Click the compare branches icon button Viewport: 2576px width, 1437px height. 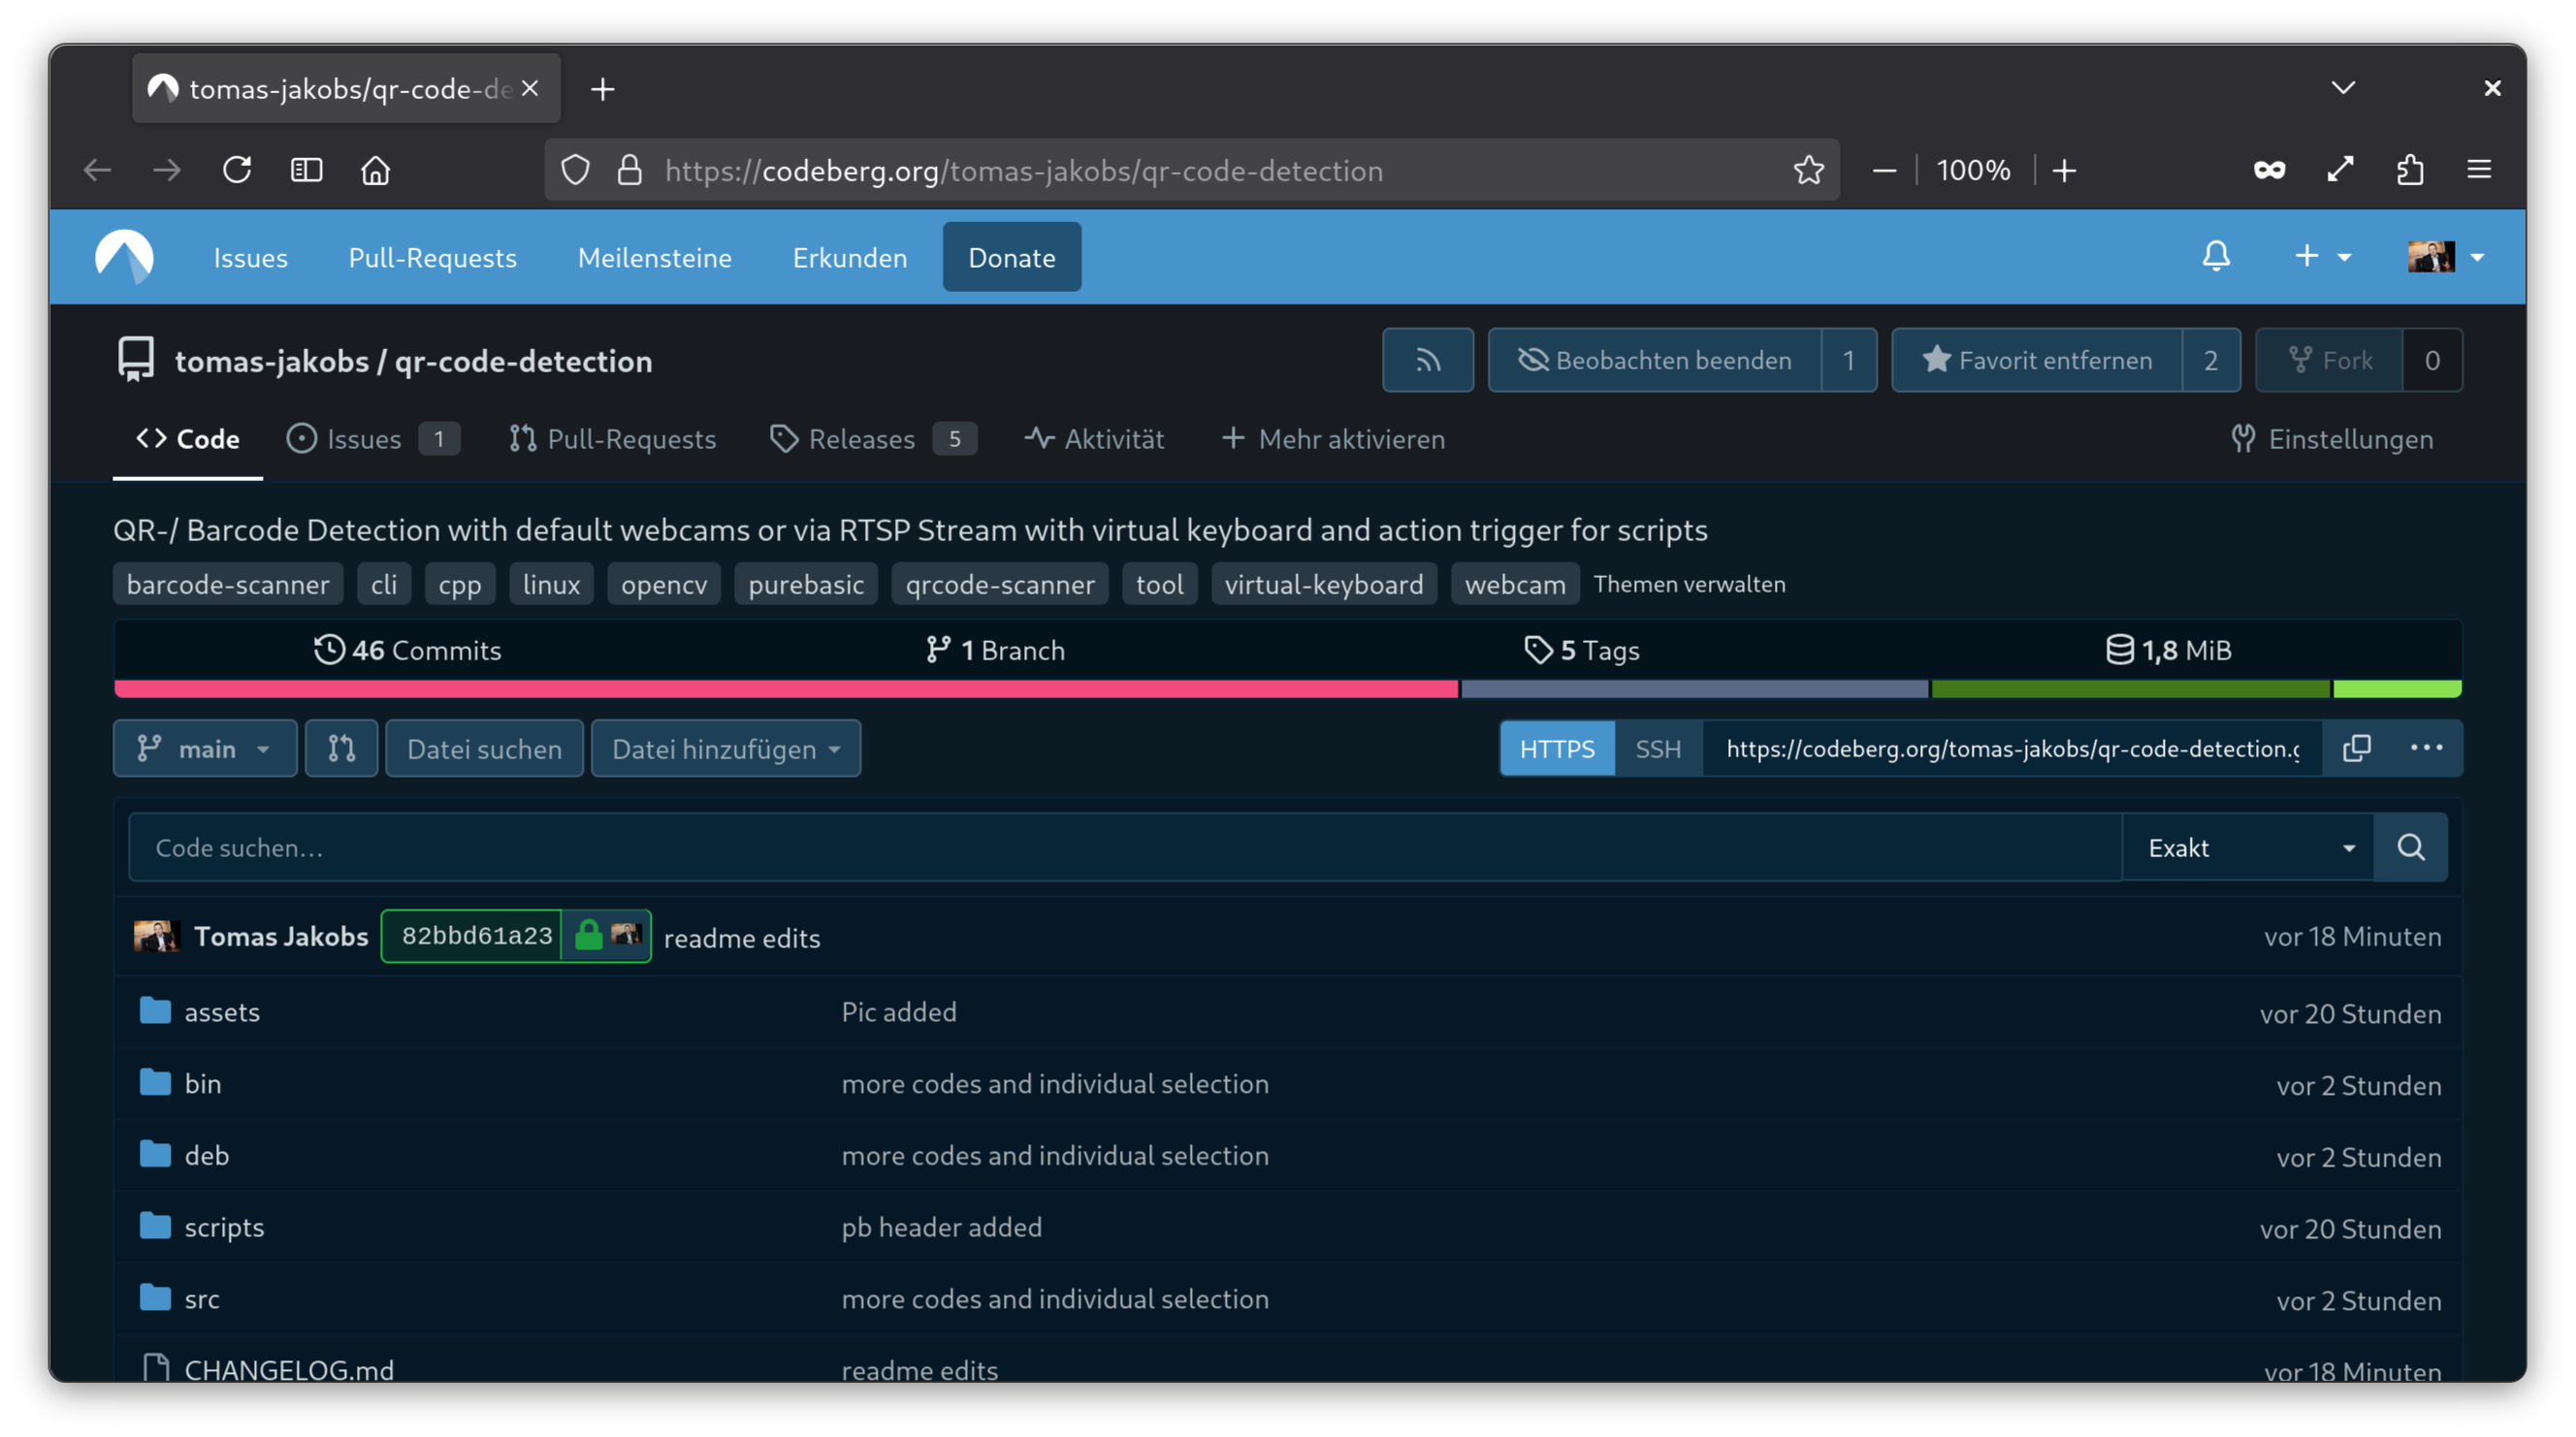(341, 748)
